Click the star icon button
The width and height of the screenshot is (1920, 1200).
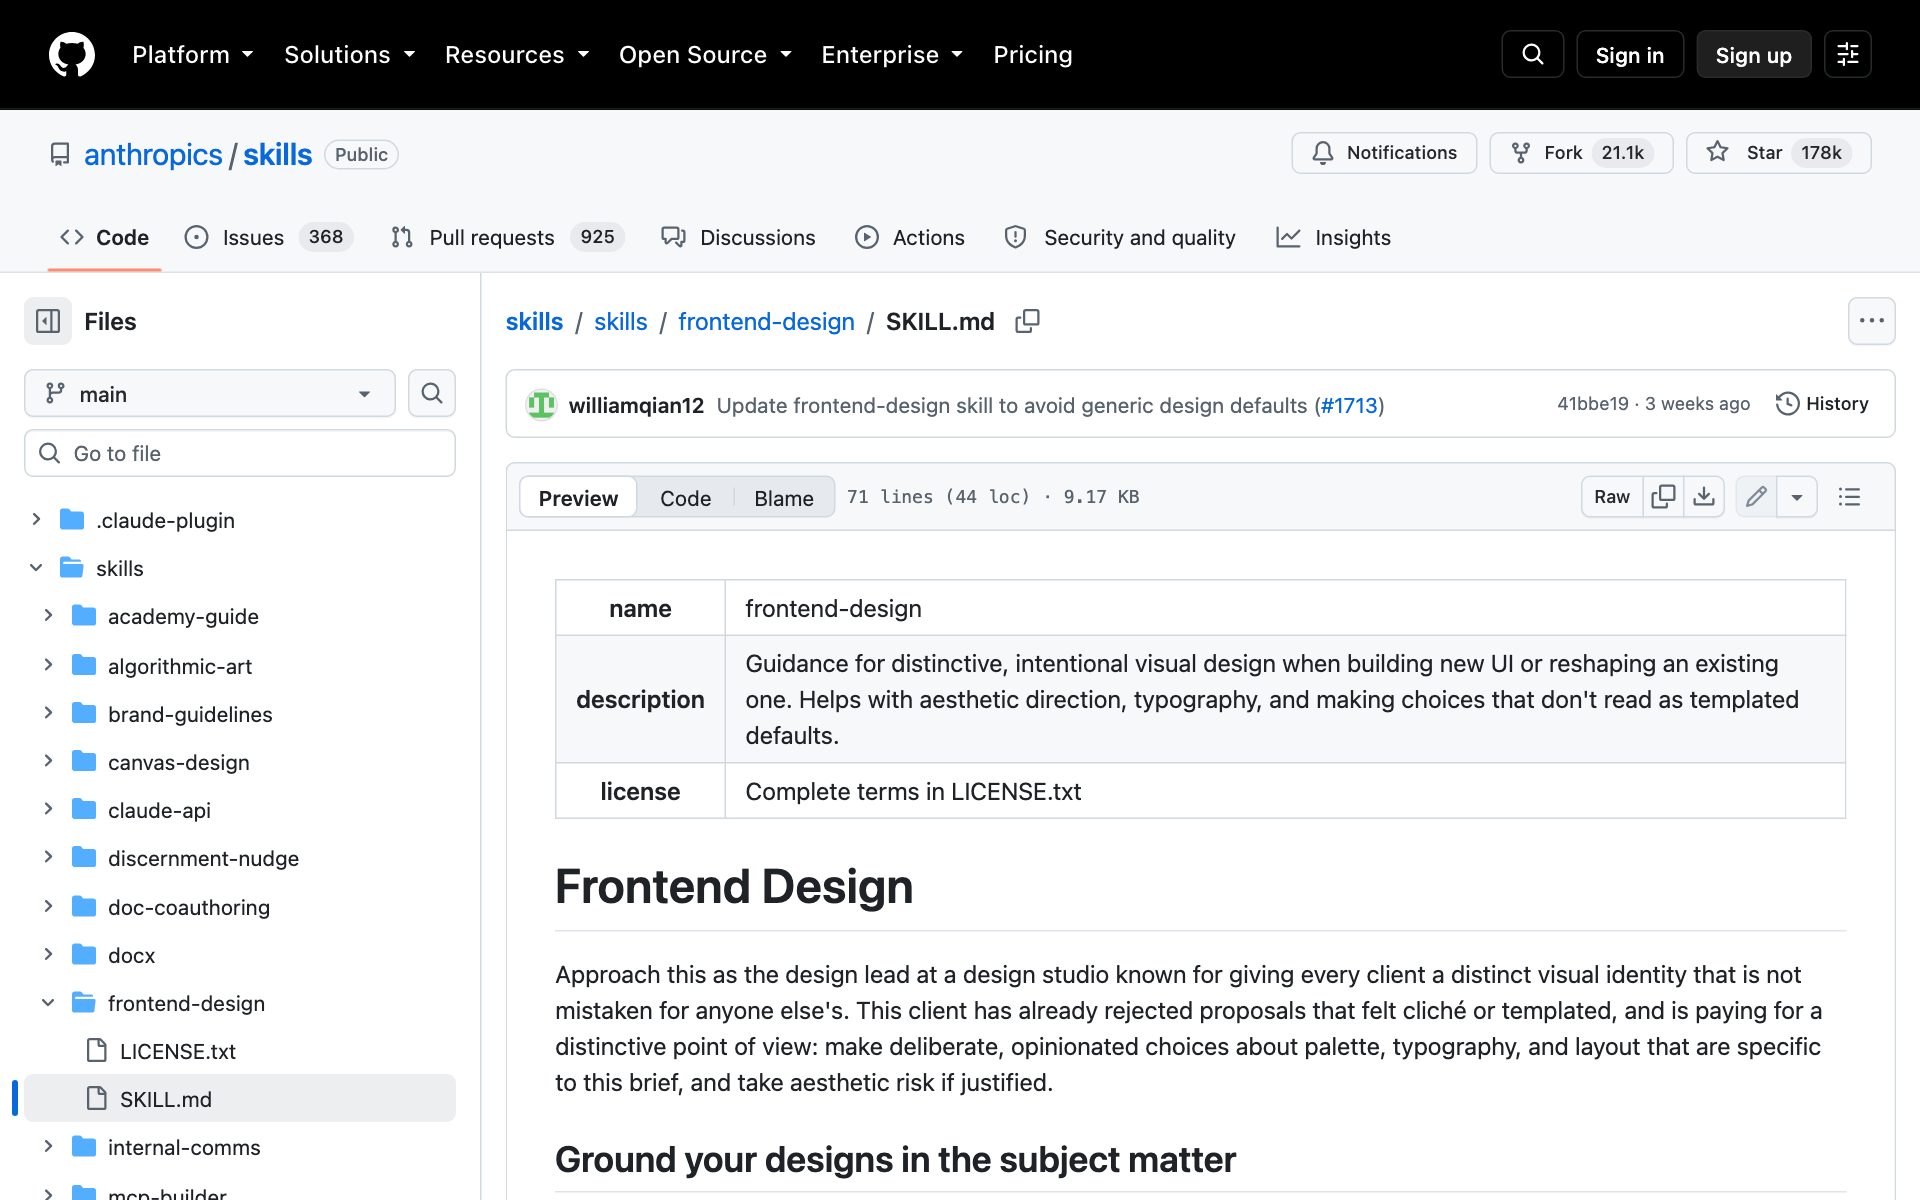point(1778,153)
